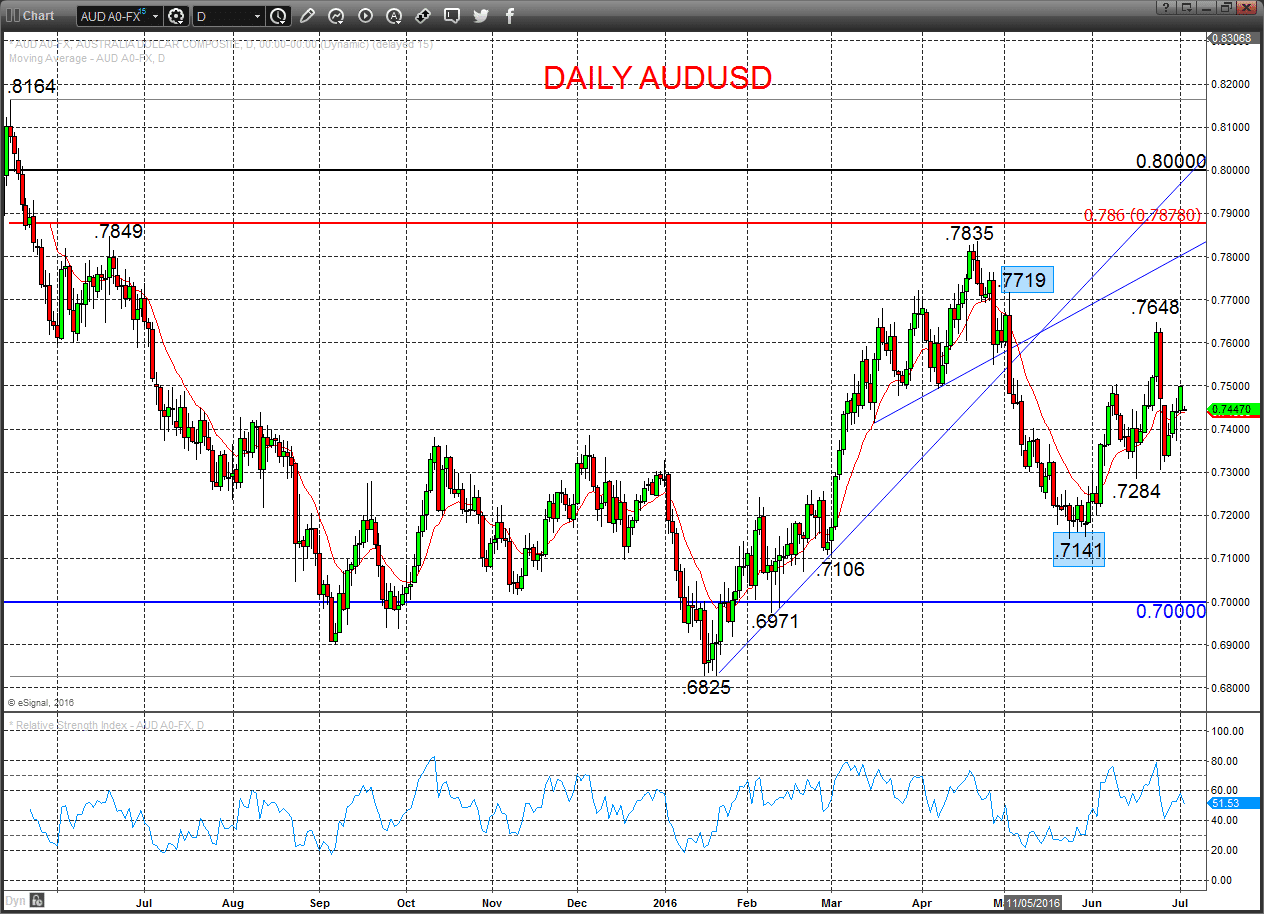Click the eSignal, 2016 copyright text
Screen dimensions: 1264x914
click(41, 703)
